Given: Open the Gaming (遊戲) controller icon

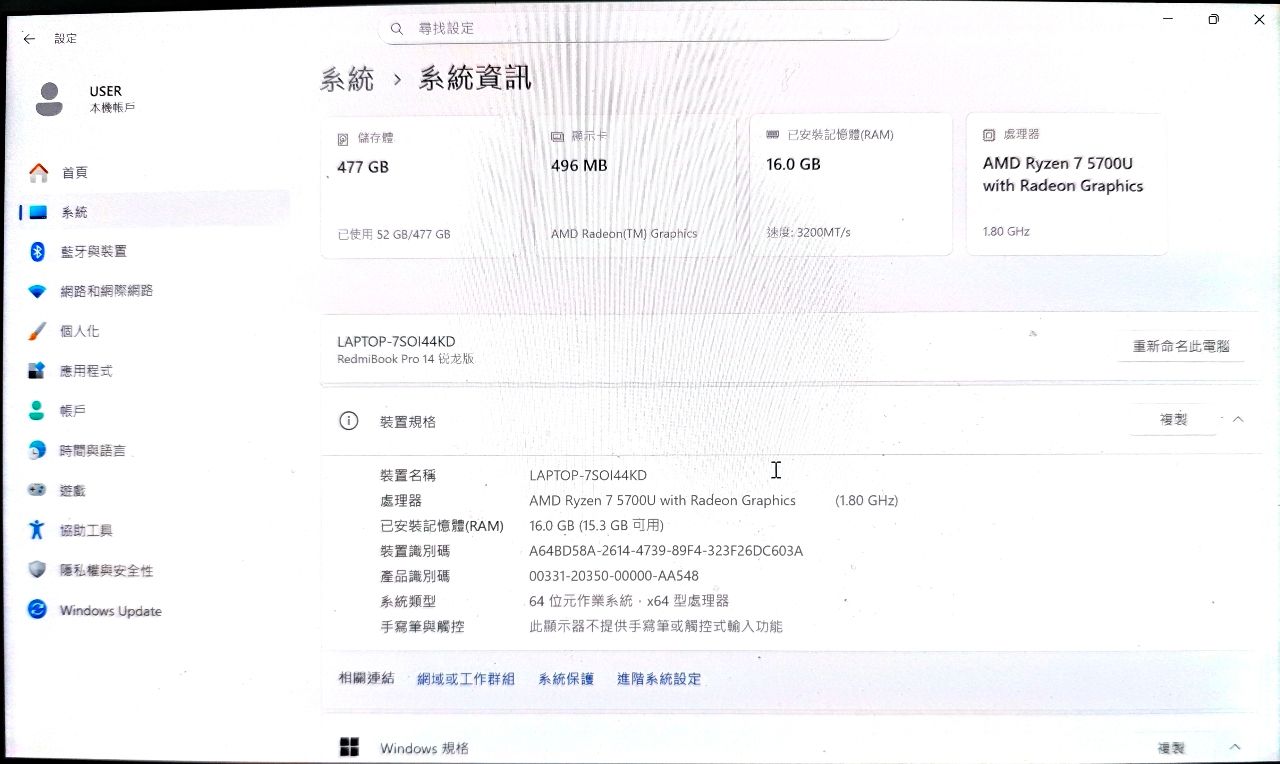Looking at the screenshot, I should point(38,491).
